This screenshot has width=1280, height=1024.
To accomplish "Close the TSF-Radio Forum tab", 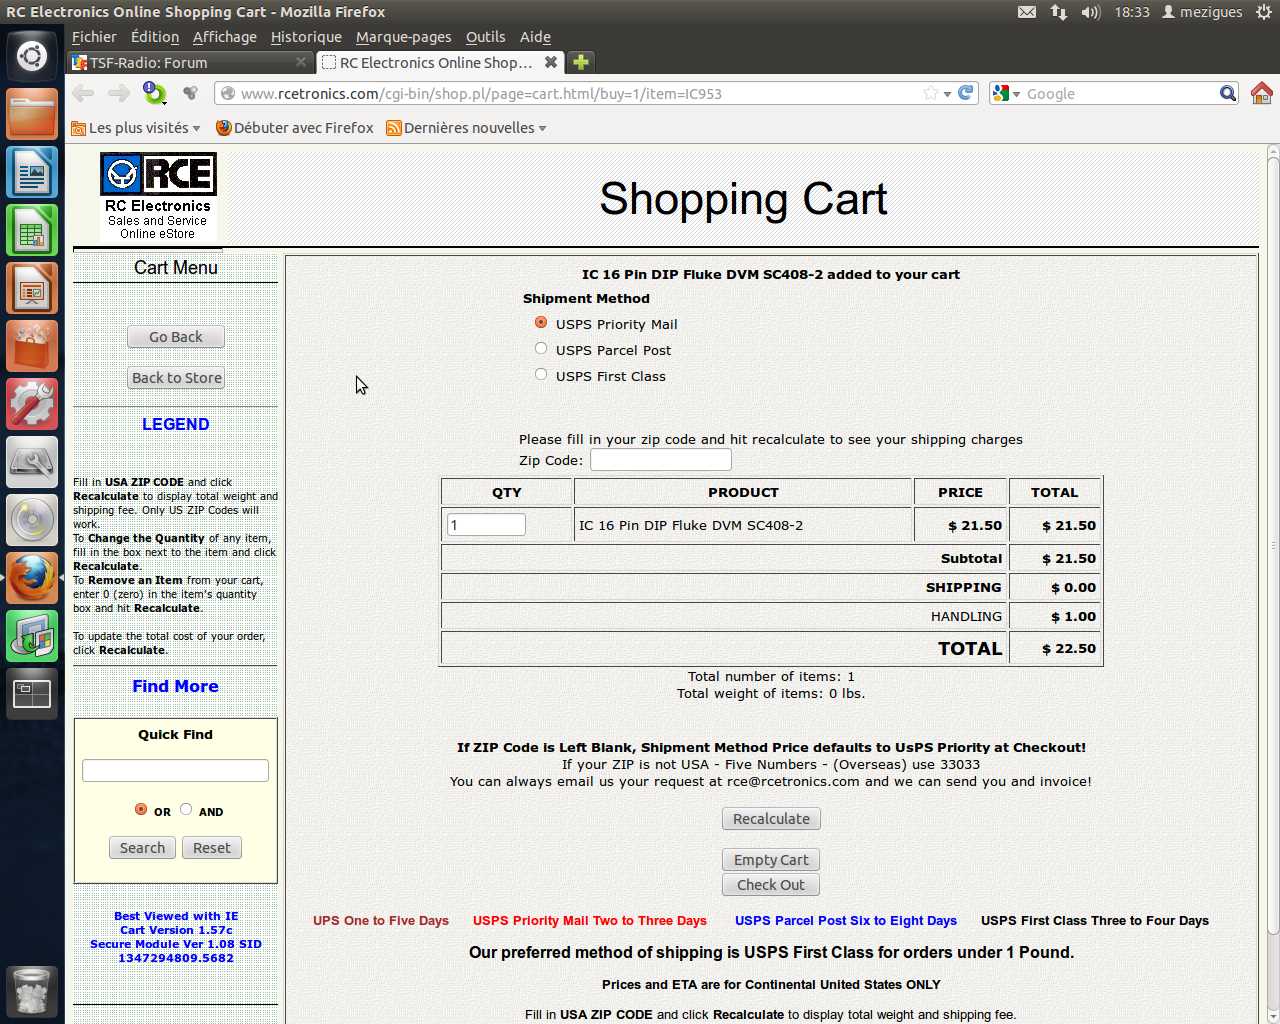I will coord(301,62).
